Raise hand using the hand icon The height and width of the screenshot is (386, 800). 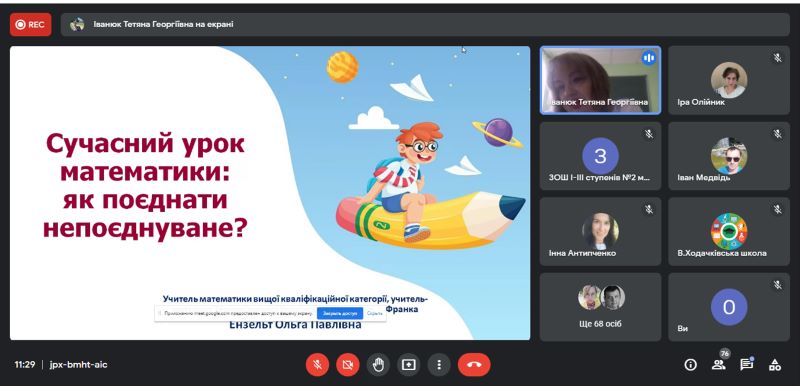pos(378,365)
